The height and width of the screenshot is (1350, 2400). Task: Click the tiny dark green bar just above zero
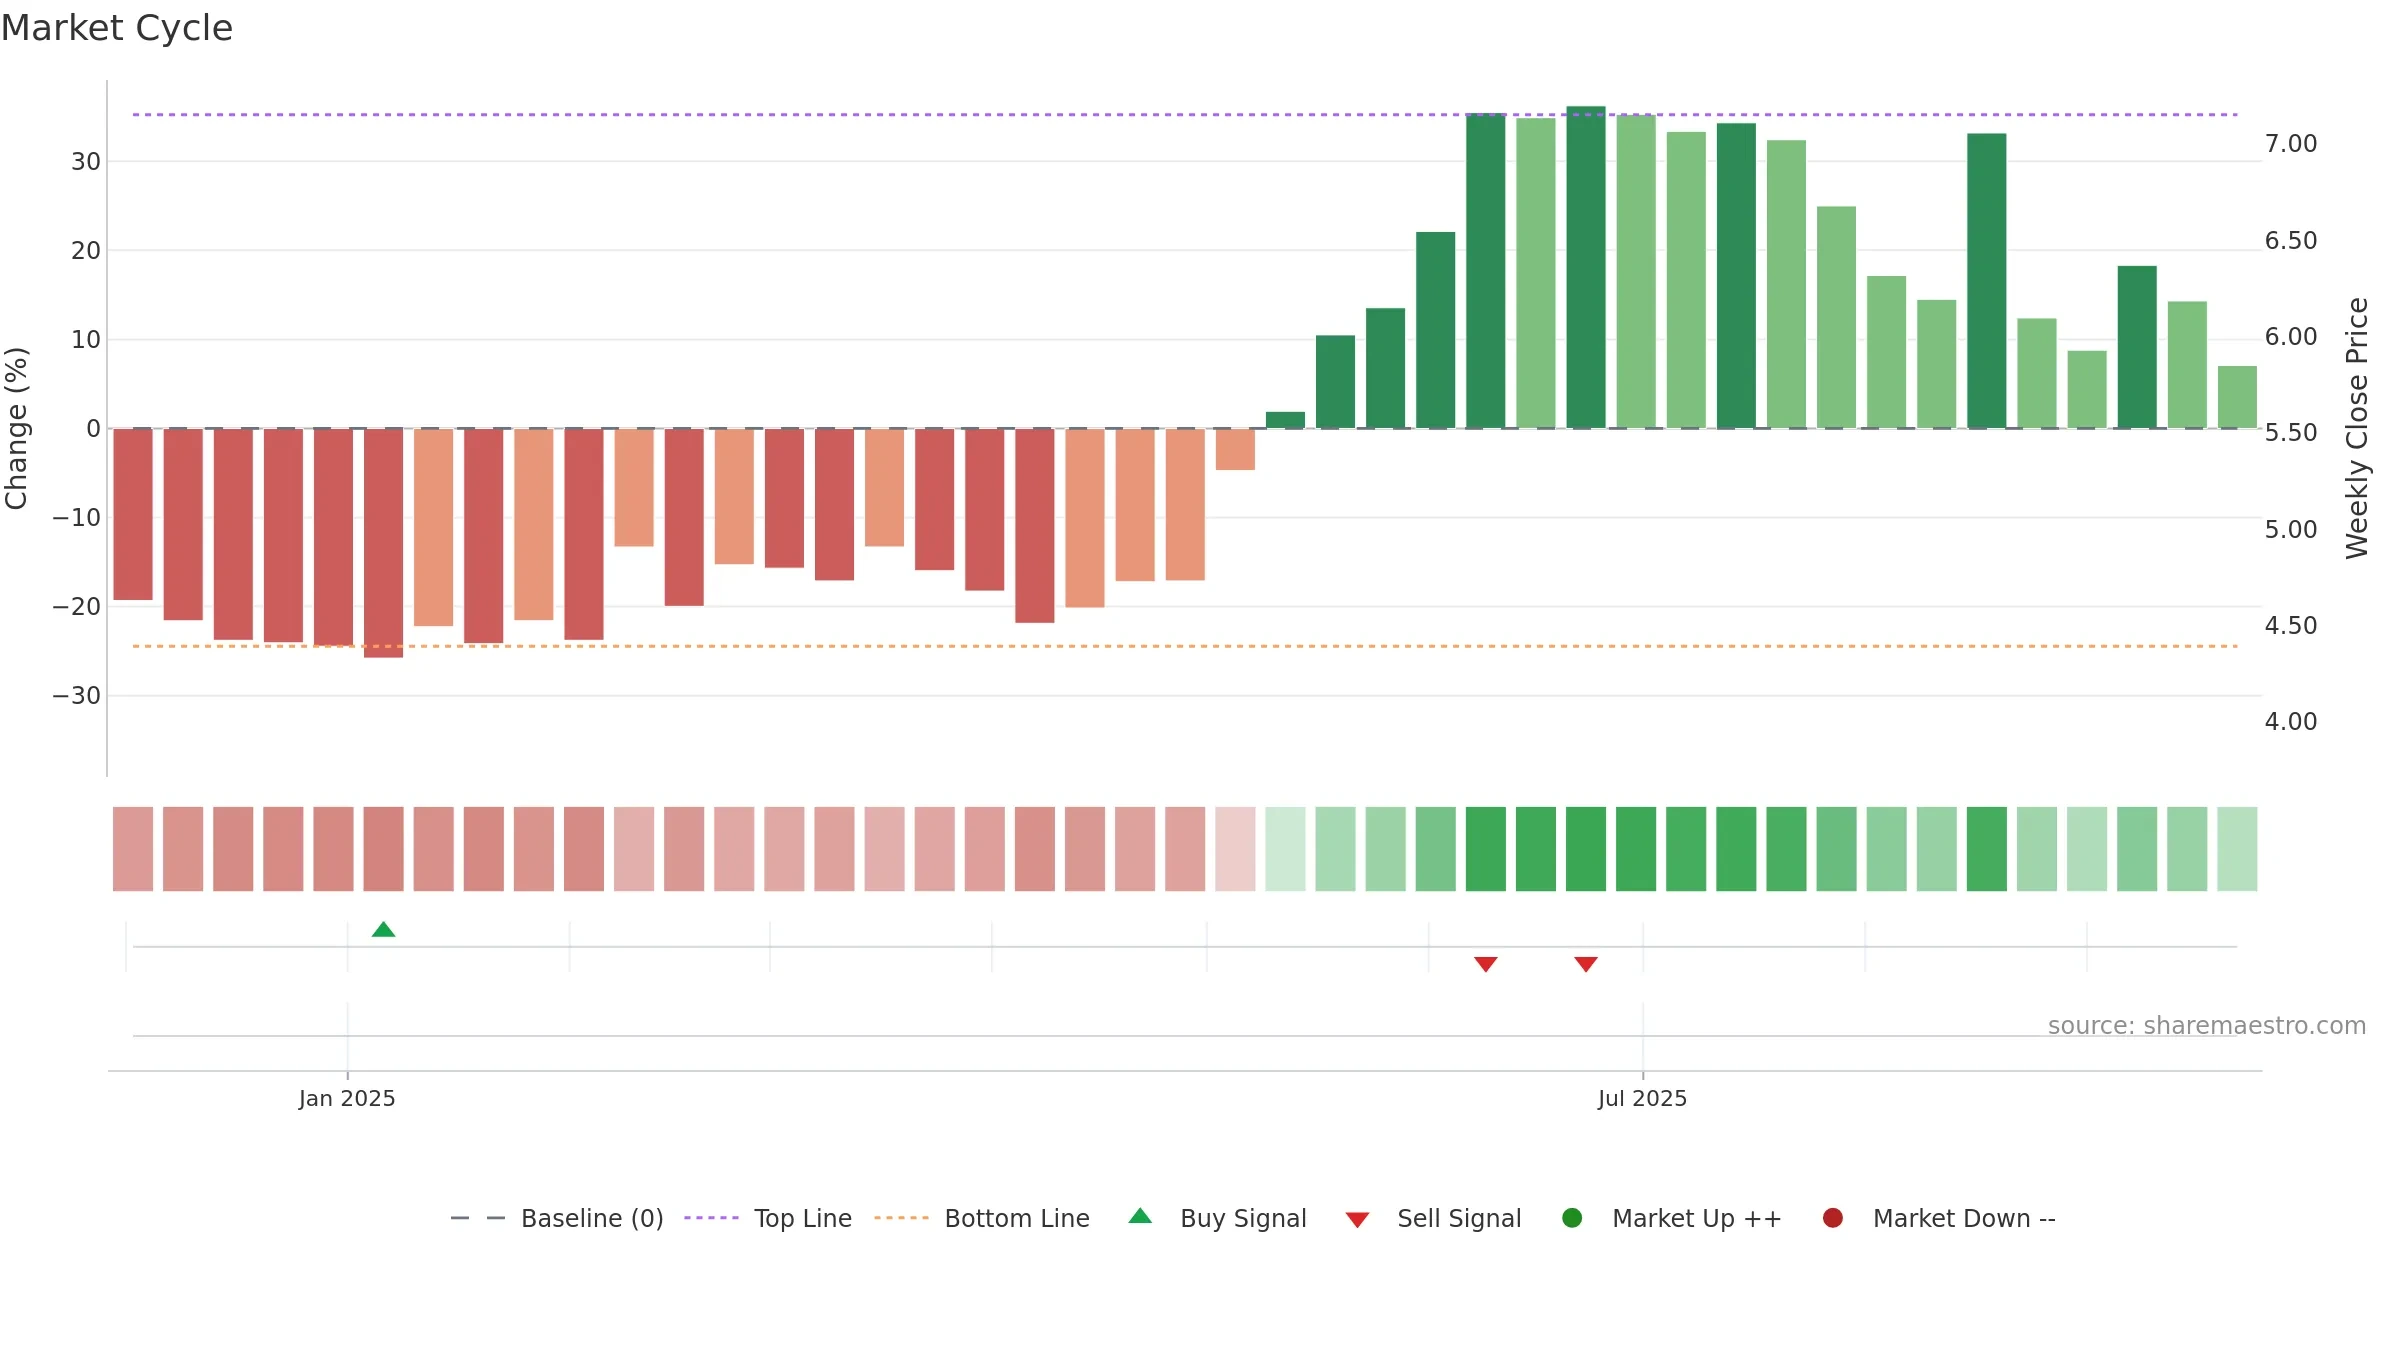coord(1285,420)
